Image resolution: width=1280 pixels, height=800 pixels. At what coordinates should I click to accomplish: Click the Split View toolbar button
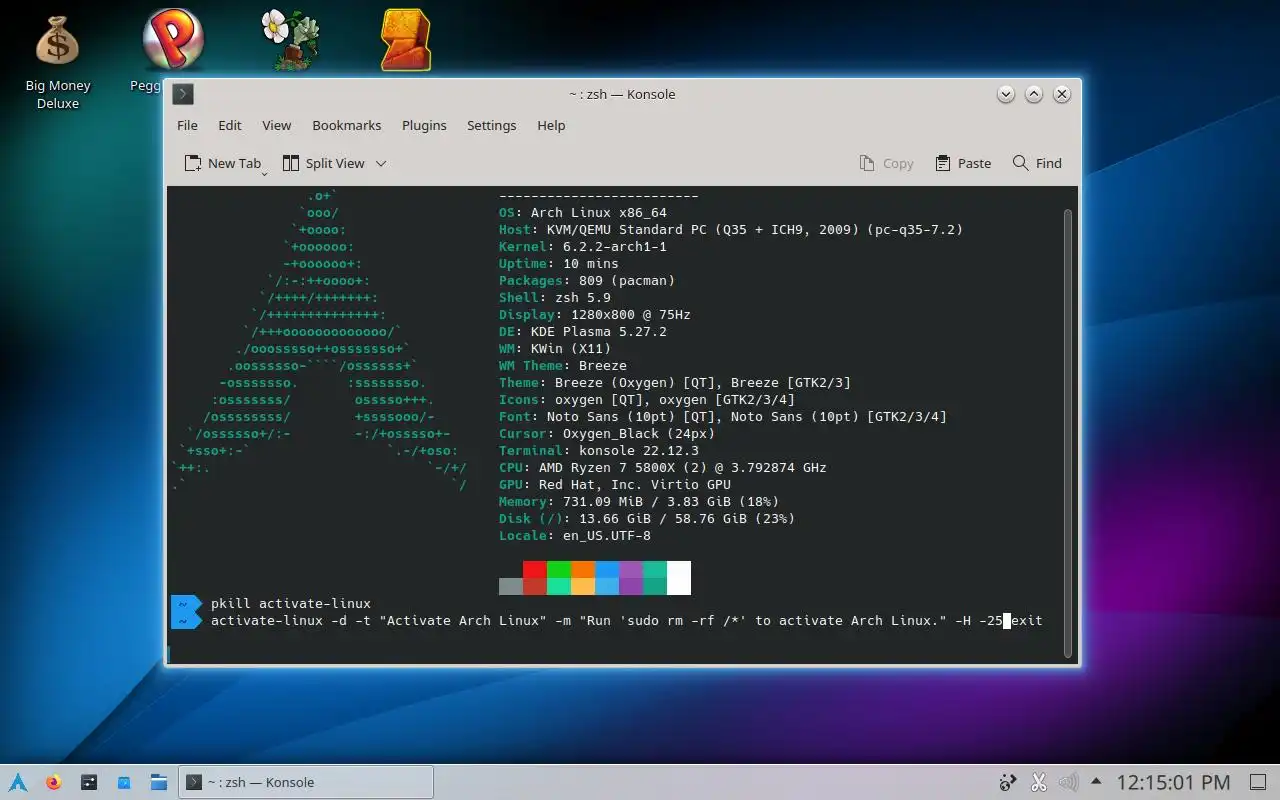[323, 163]
